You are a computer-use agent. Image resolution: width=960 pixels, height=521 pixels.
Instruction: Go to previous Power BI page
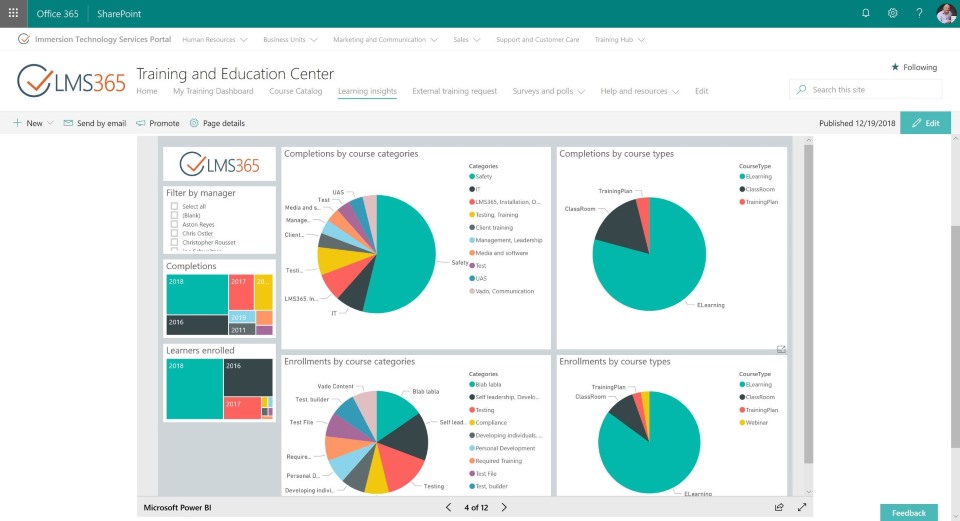point(448,508)
